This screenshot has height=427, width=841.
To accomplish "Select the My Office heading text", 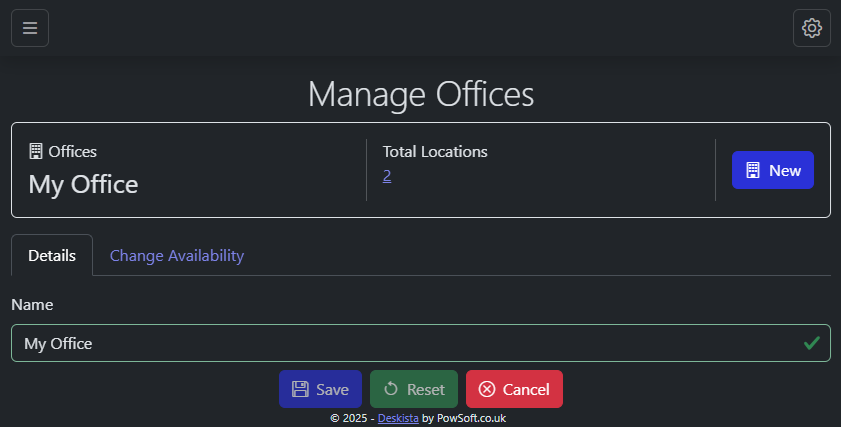I will 83,184.
